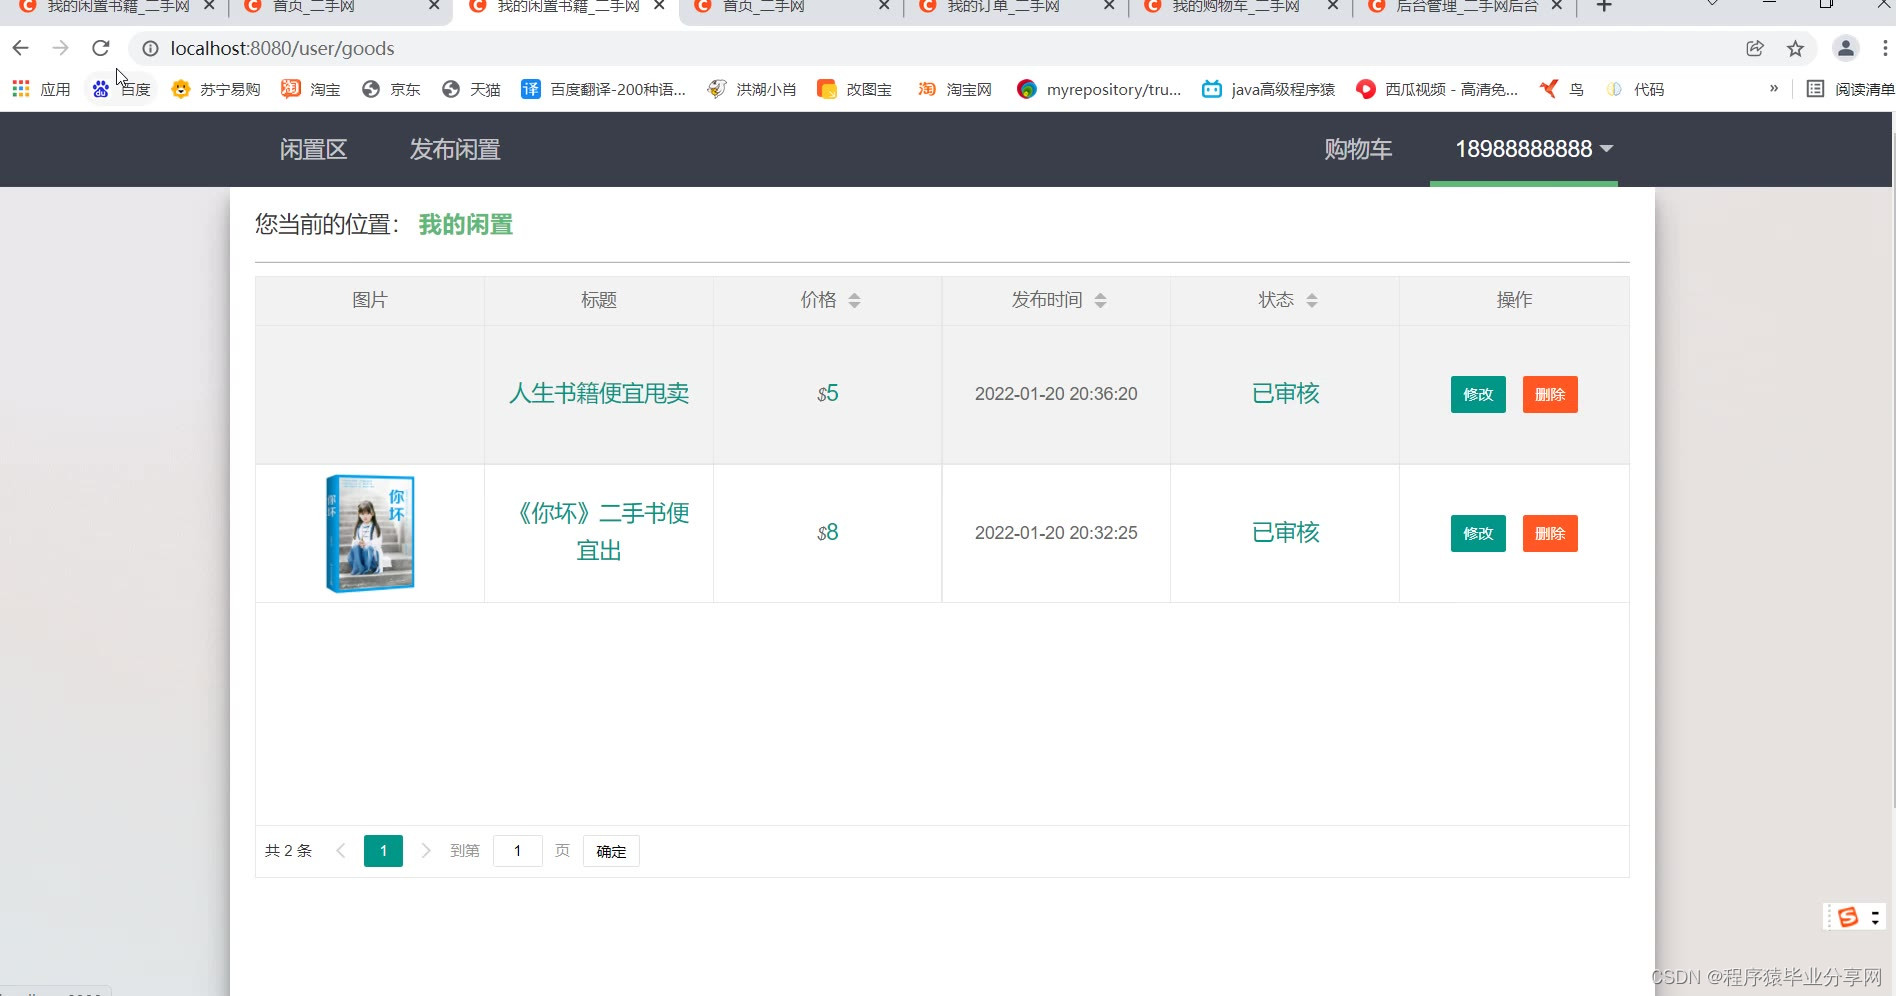Open the 百度翻译 bookmark
This screenshot has height=996, width=1896.
click(603, 89)
